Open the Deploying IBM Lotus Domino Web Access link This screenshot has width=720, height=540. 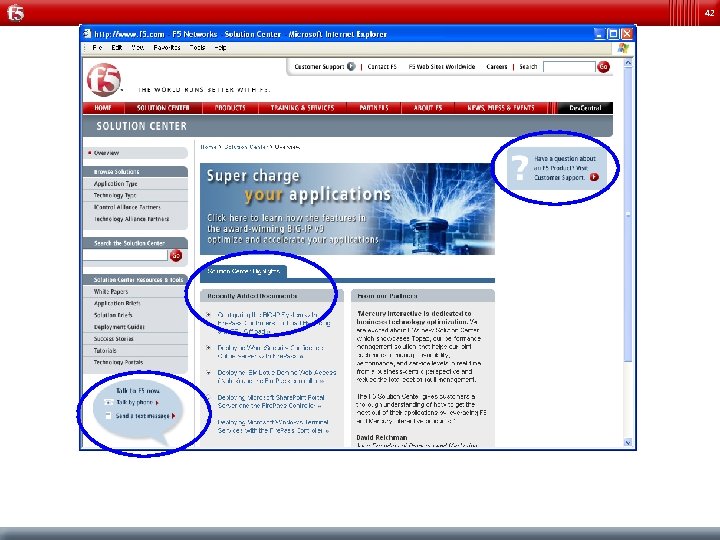point(277,377)
